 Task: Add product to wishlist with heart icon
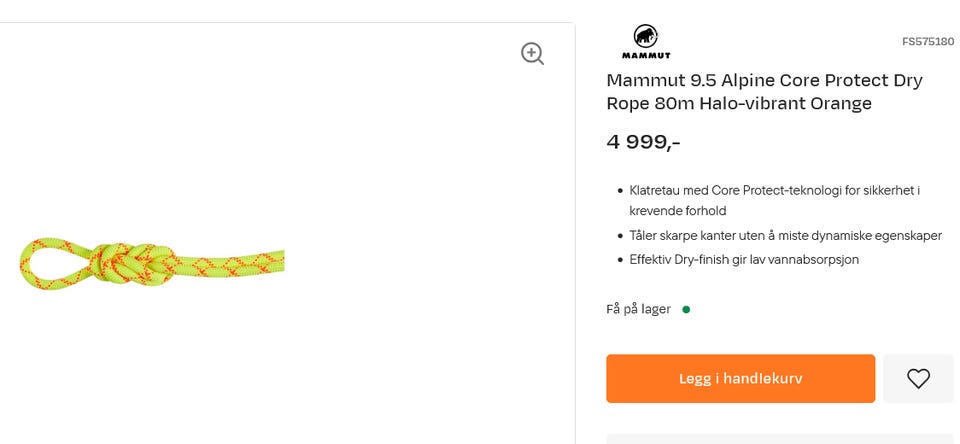[x=918, y=379]
